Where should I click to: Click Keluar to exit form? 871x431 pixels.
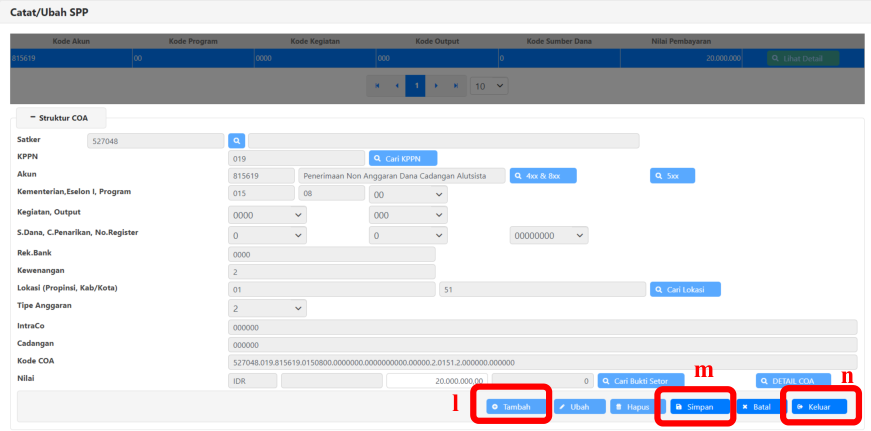[x=819, y=407]
